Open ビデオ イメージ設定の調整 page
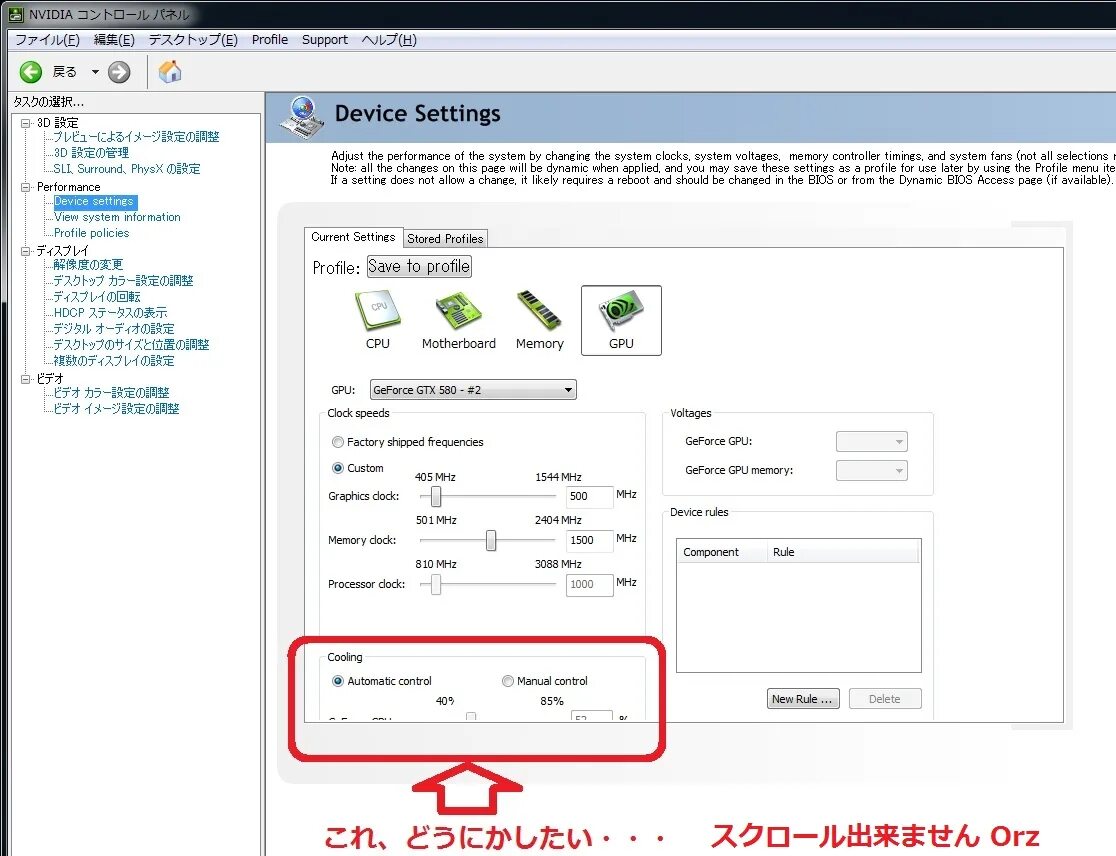Viewport: 1116px width, 856px height. (x=116, y=408)
